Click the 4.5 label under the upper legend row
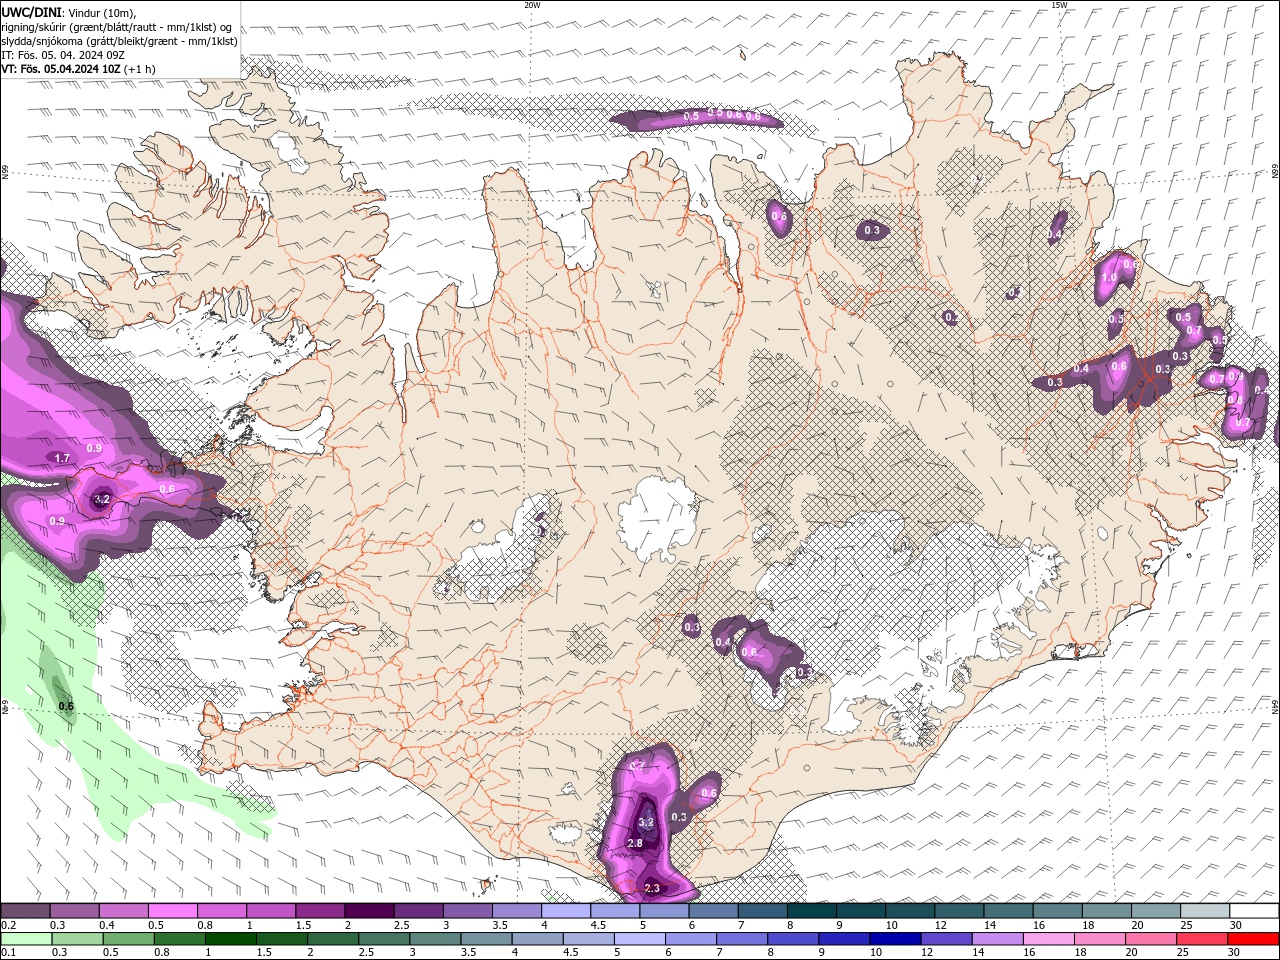 coord(598,925)
